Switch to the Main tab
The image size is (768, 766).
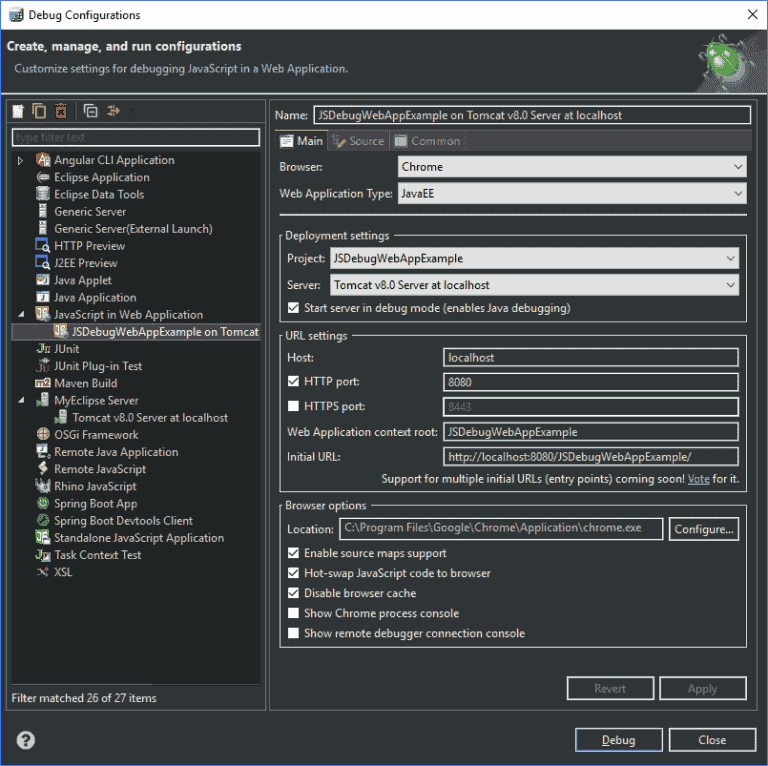coord(301,141)
